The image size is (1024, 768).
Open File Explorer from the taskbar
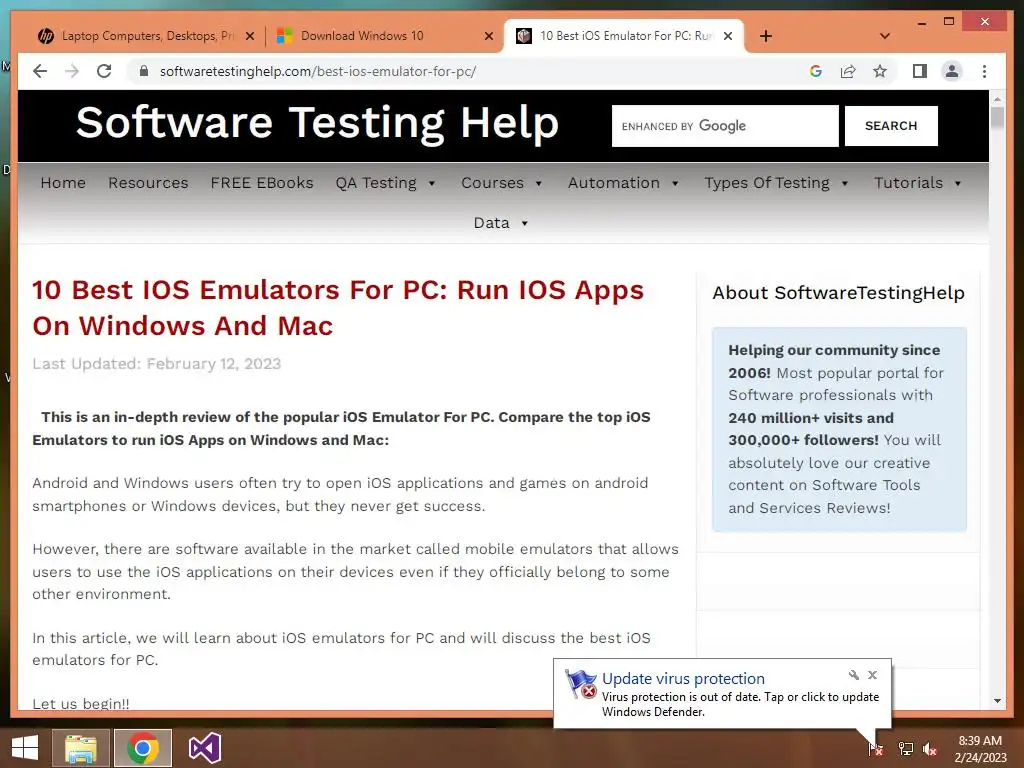(x=80, y=748)
